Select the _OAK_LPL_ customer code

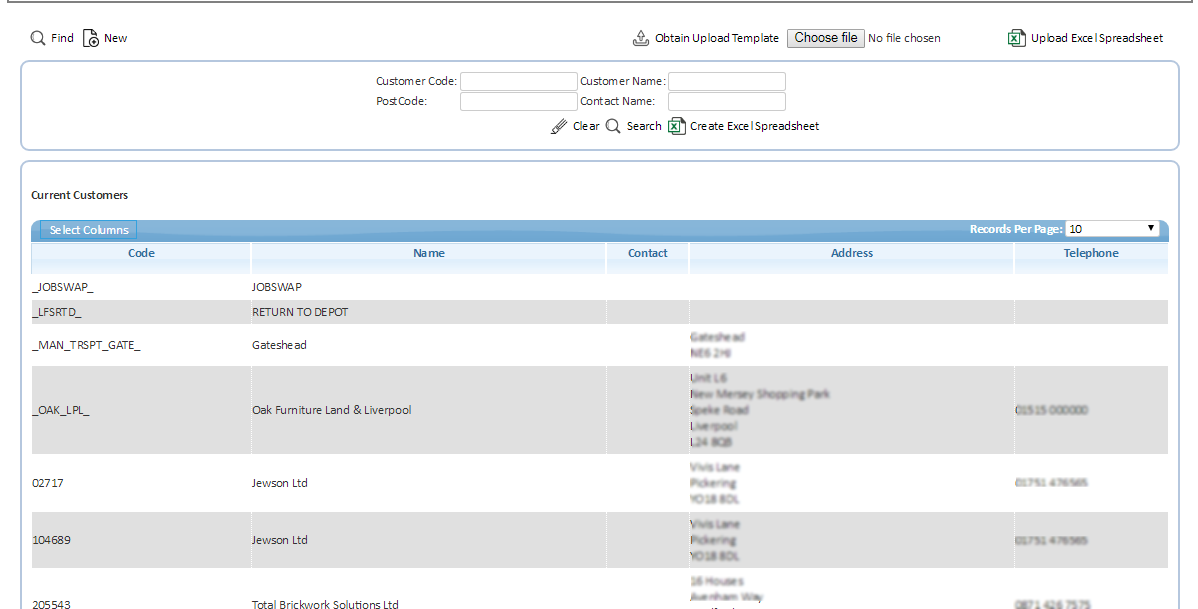pyautogui.click(x=61, y=410)
